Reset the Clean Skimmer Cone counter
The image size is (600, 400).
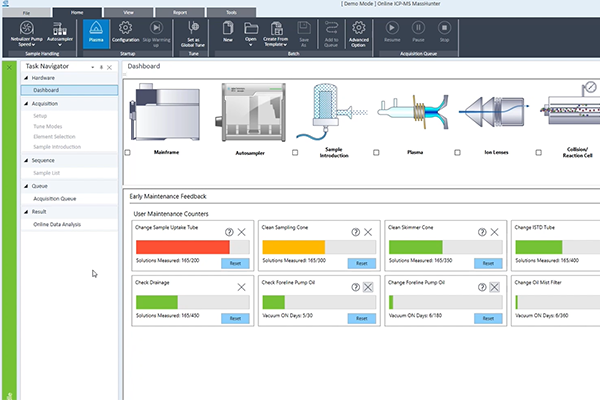pos(488,263)
